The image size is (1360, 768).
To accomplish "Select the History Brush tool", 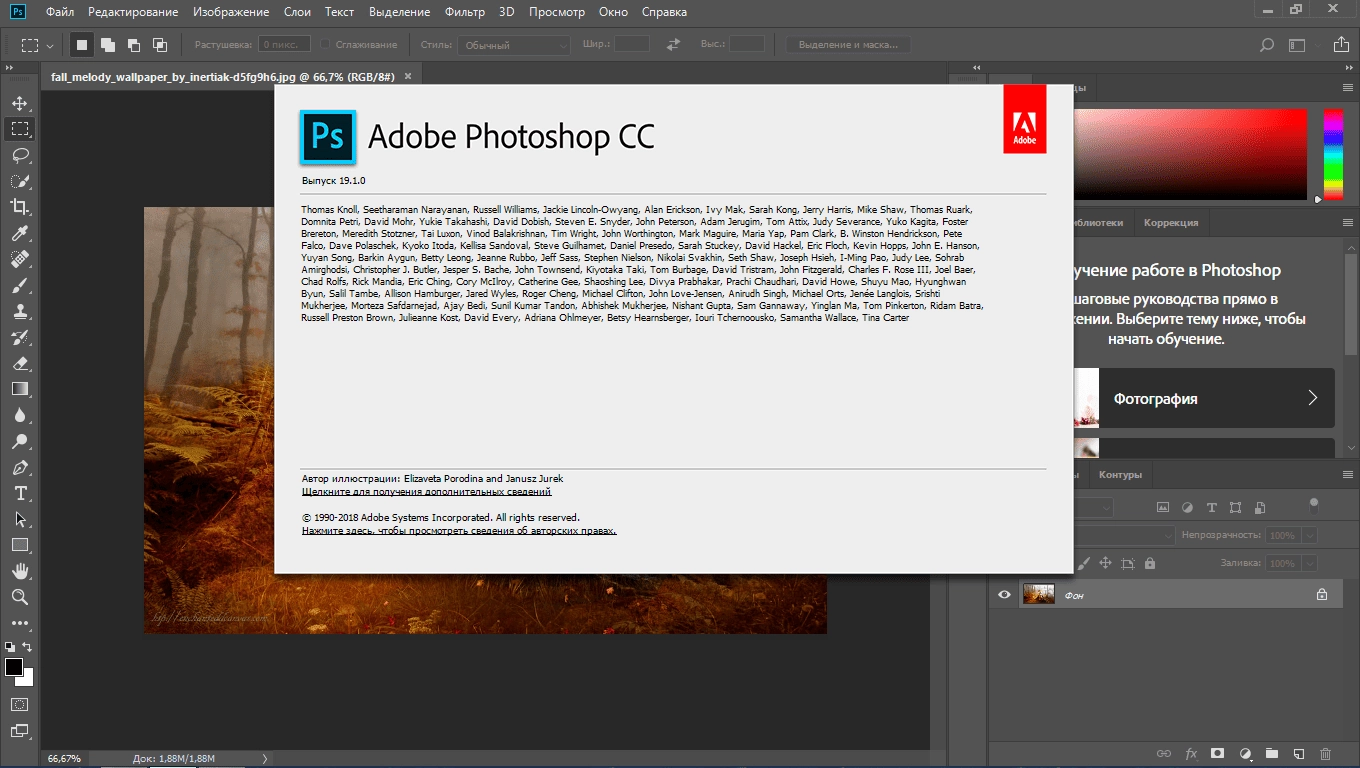I will point(20,337).
